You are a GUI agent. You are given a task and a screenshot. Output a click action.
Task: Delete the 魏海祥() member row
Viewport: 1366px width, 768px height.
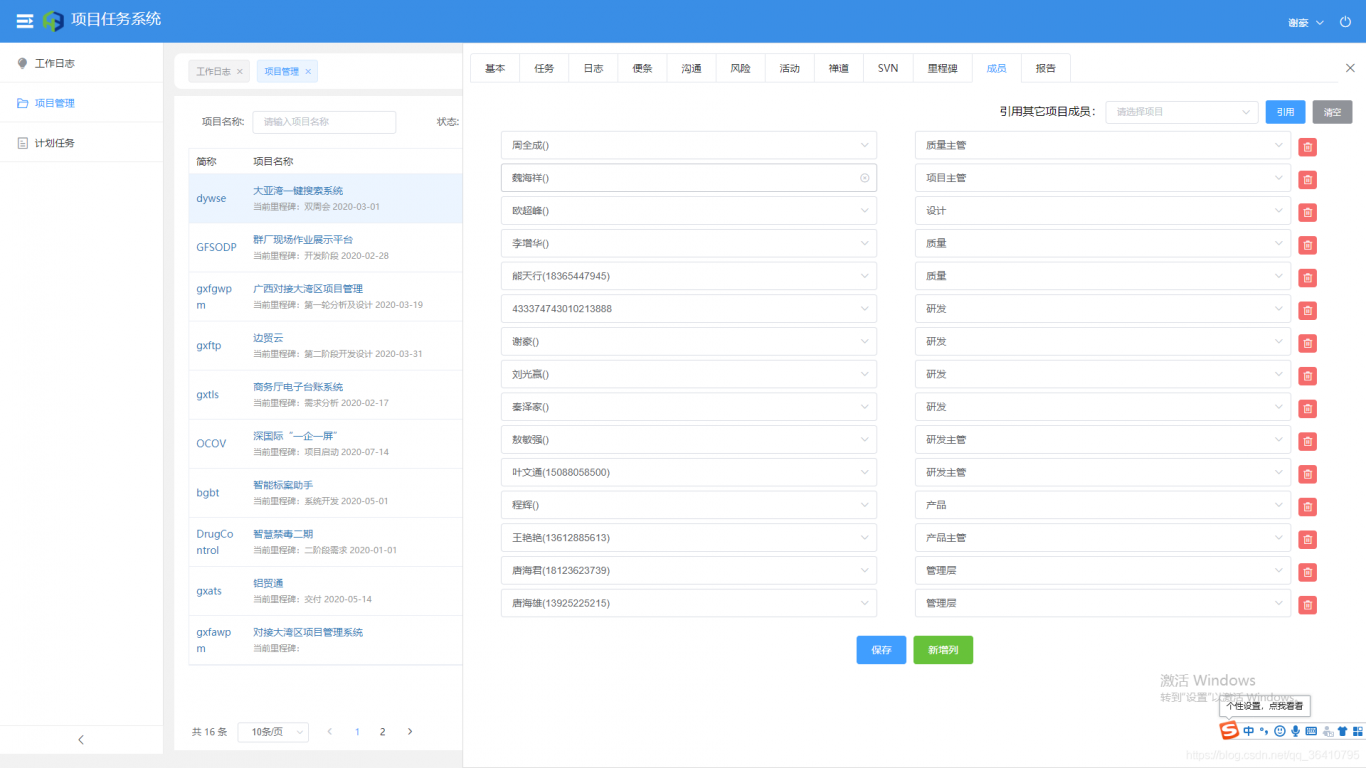click(x=1307, y=180)
